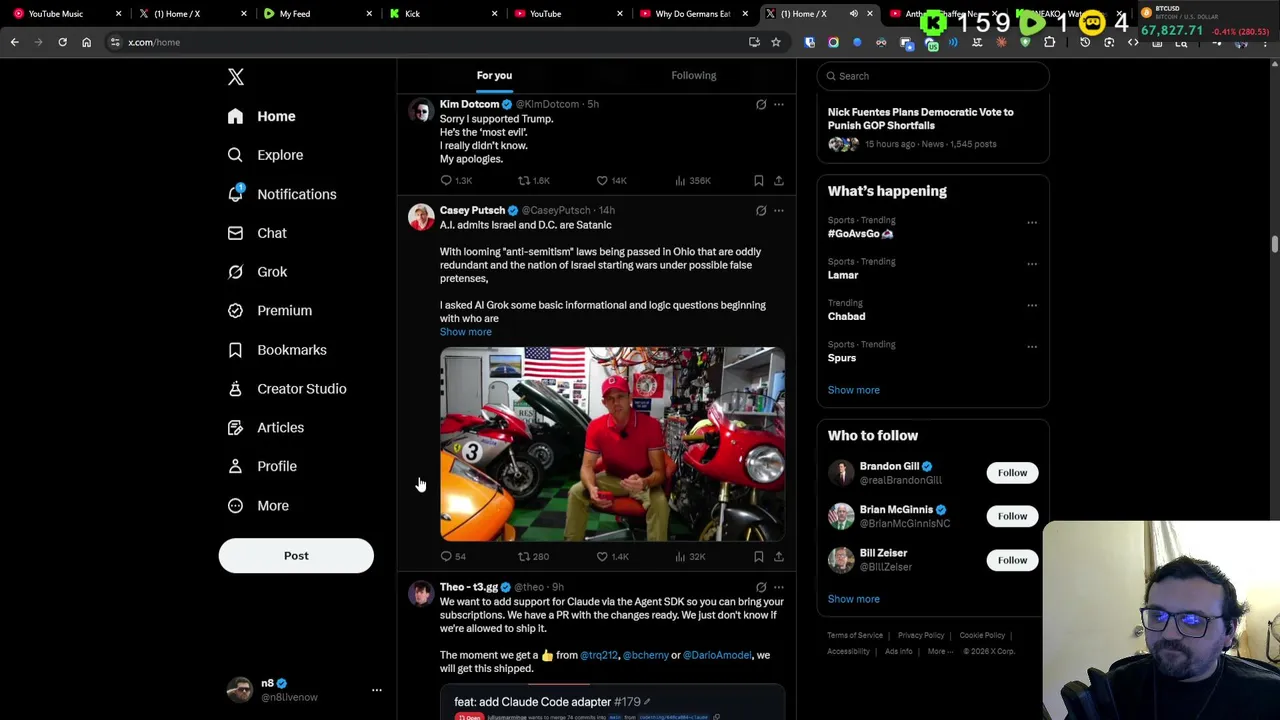Click the Search field
The image size is (1280, 720).
tap(933, 76)
